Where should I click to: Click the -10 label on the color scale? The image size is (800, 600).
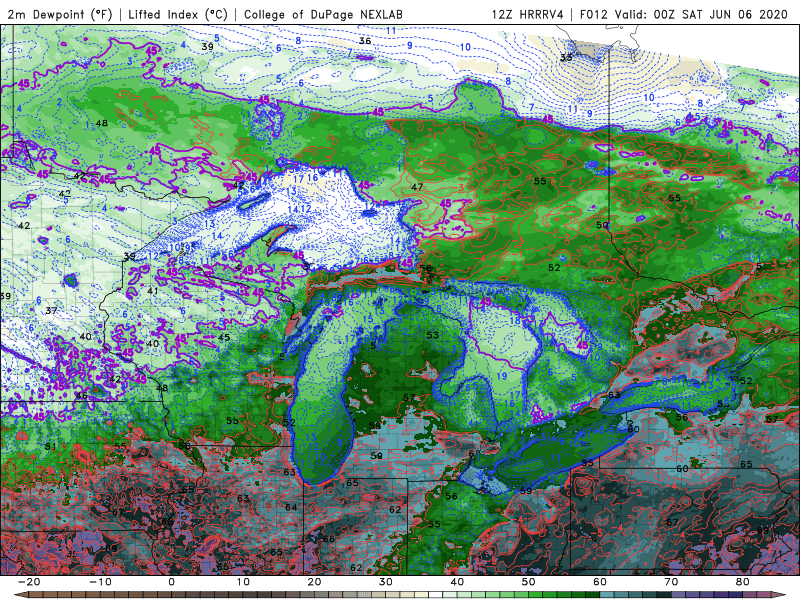(x=100, y=582)
